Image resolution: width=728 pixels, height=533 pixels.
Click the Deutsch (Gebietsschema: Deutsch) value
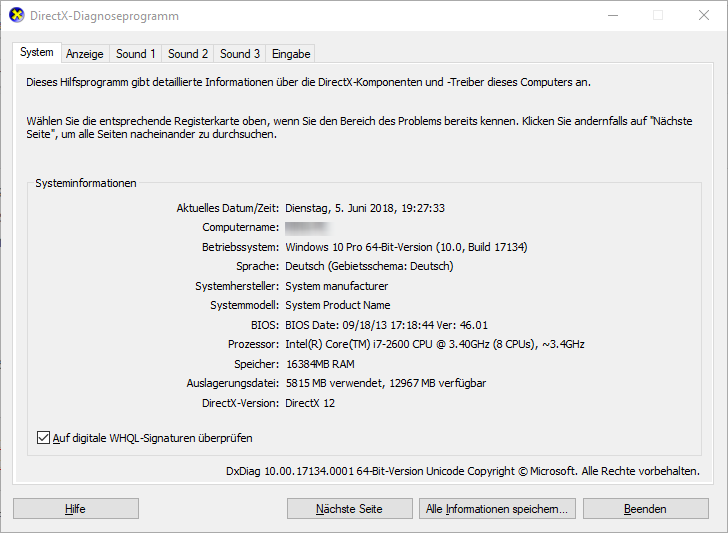click(x=369, y=266)
